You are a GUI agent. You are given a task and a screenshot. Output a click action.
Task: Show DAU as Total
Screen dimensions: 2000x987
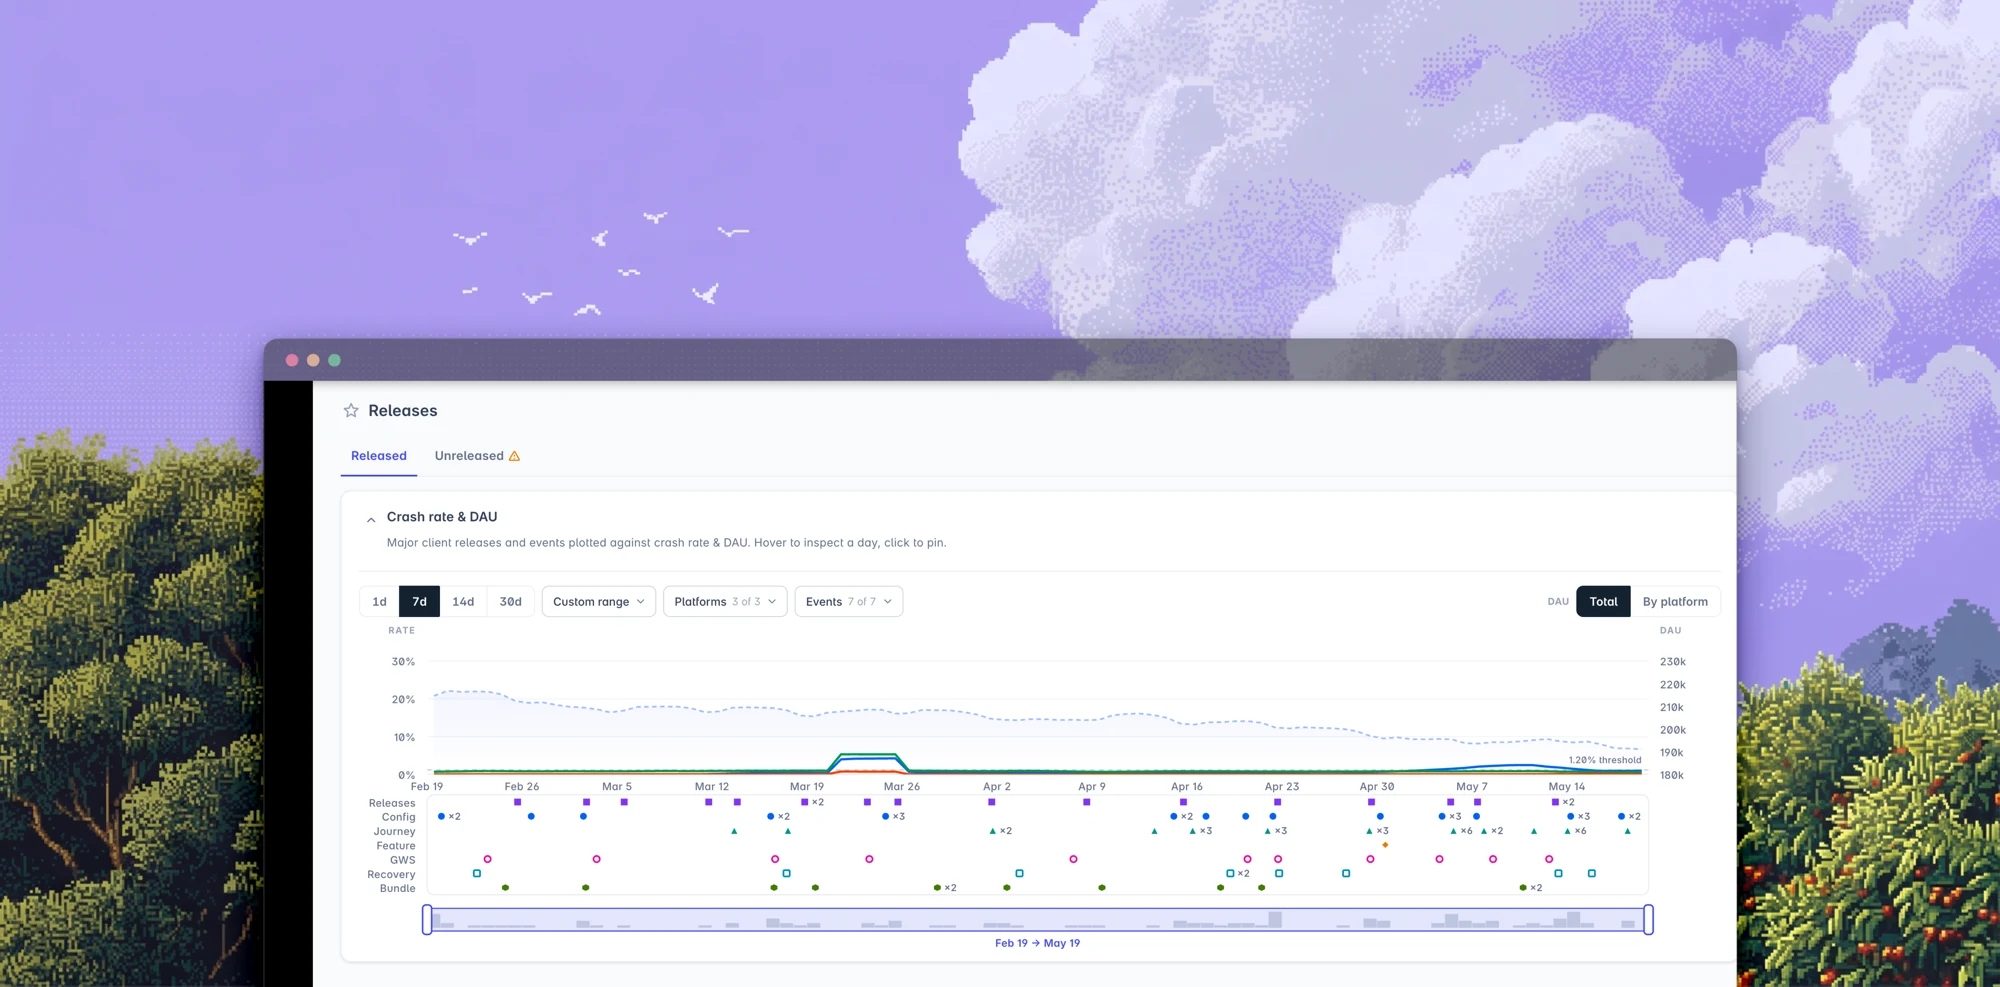(1603, 602)
